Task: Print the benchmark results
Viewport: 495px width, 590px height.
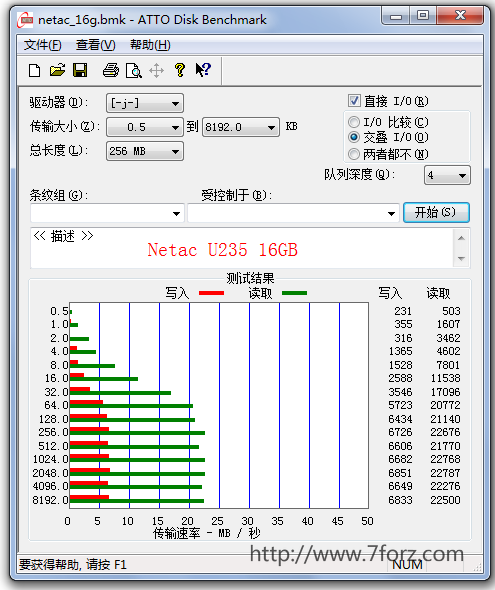Action: [111, 70]
